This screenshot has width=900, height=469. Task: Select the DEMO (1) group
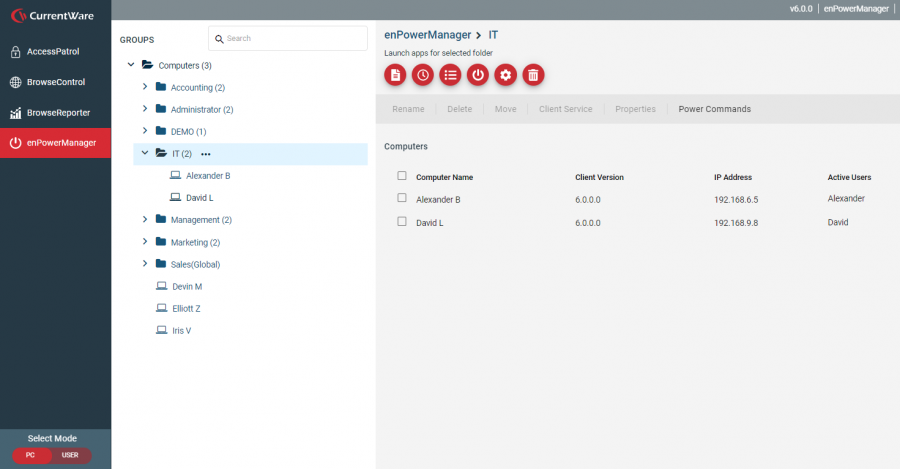(188, 131)
